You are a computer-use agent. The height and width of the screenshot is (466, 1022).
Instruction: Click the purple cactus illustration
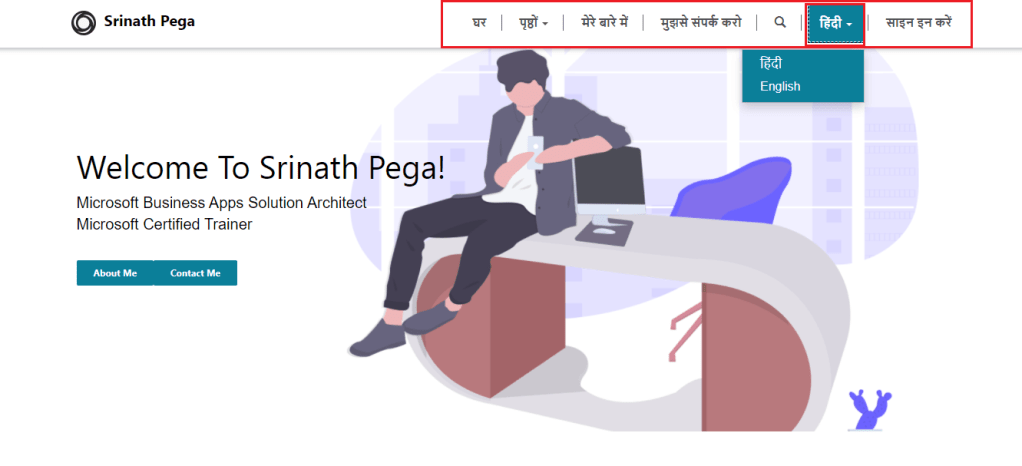tap(871, 409)
